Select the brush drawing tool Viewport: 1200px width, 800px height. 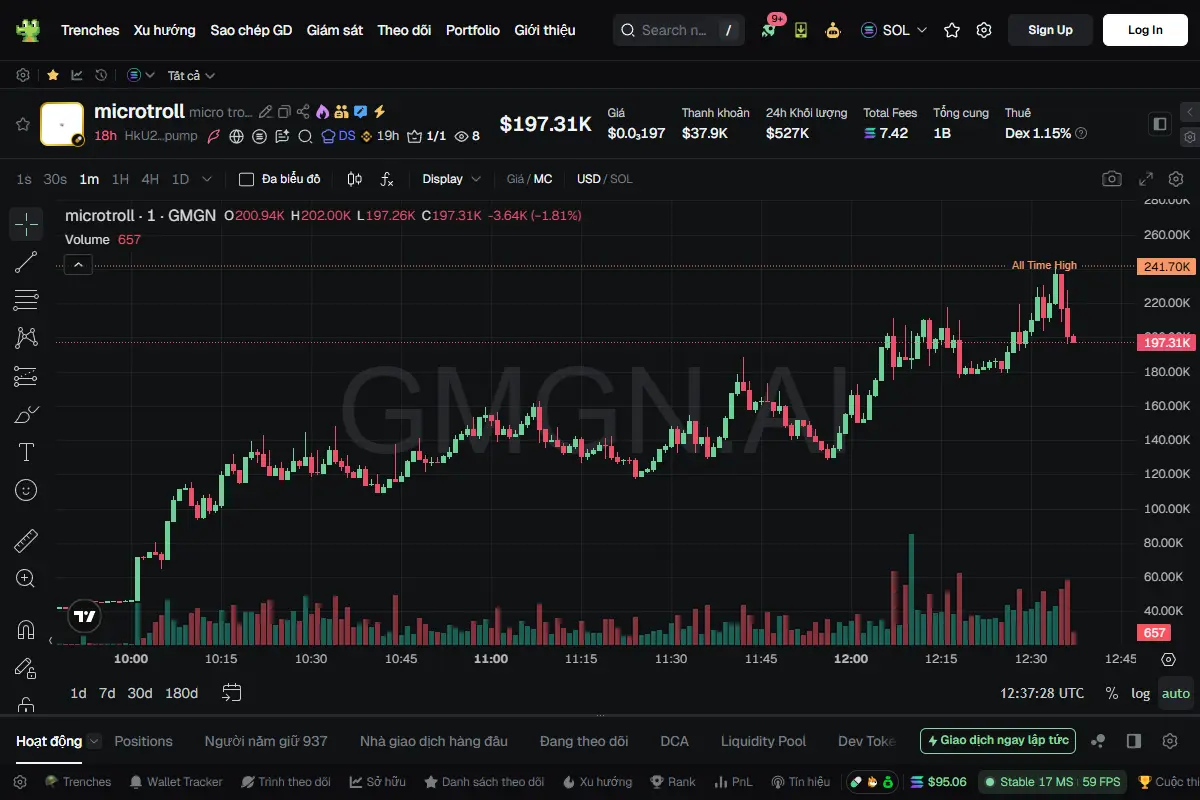pos(26,414)
